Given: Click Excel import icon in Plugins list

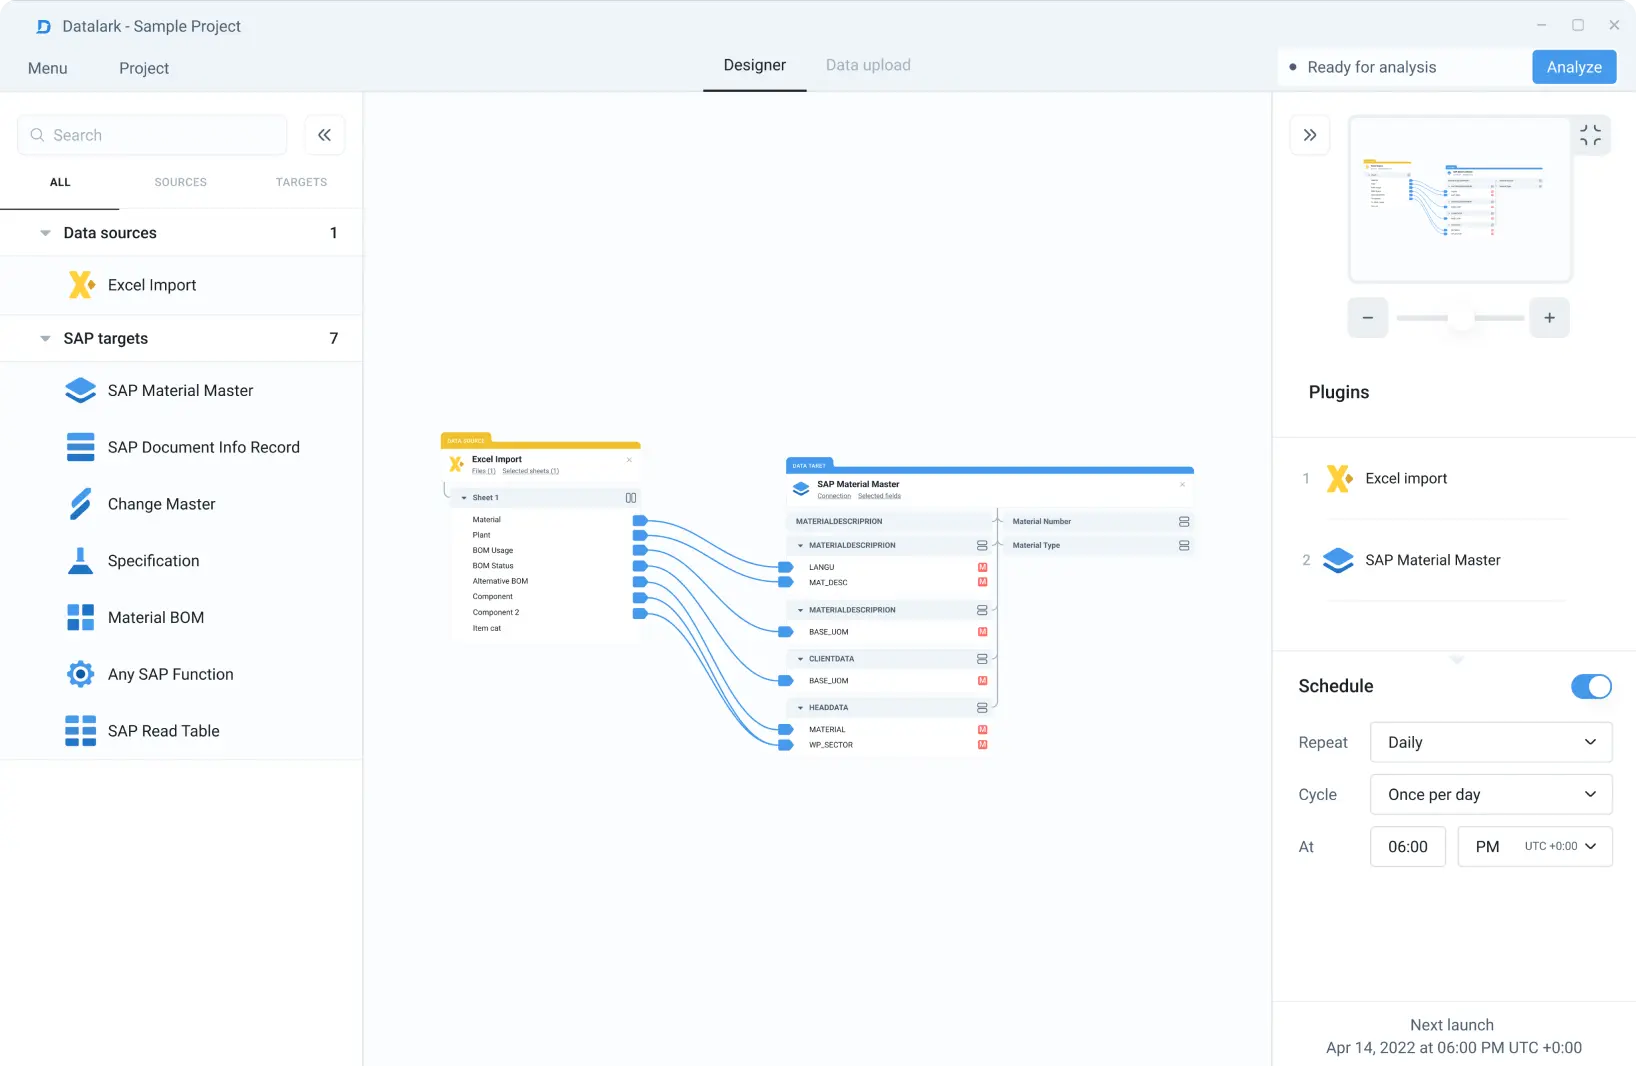Looking at the screenshot, I should 1339,478.
